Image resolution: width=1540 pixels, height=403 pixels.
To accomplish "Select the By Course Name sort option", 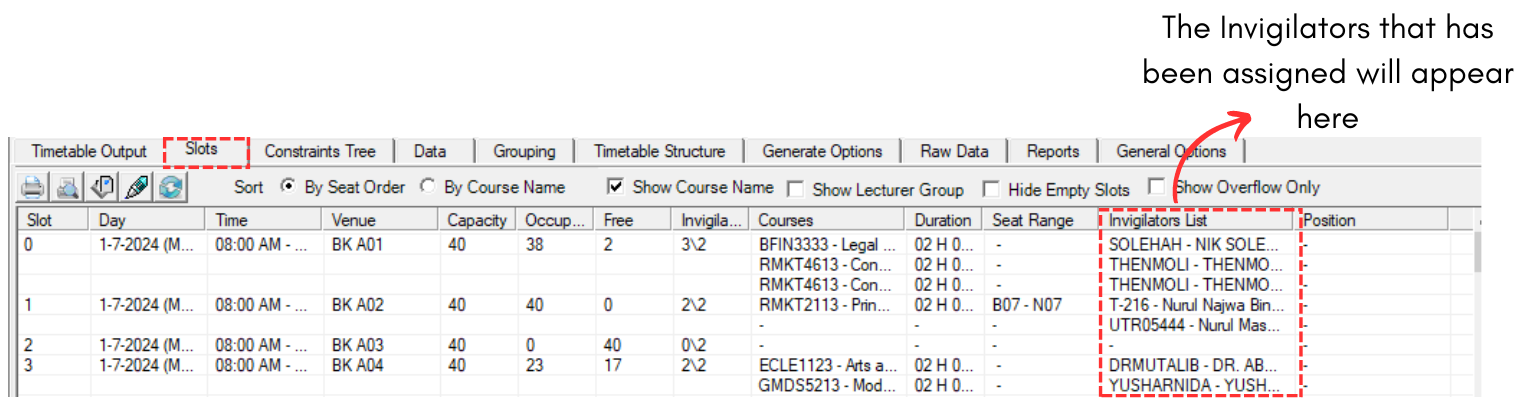I will [x=428, y=187].
